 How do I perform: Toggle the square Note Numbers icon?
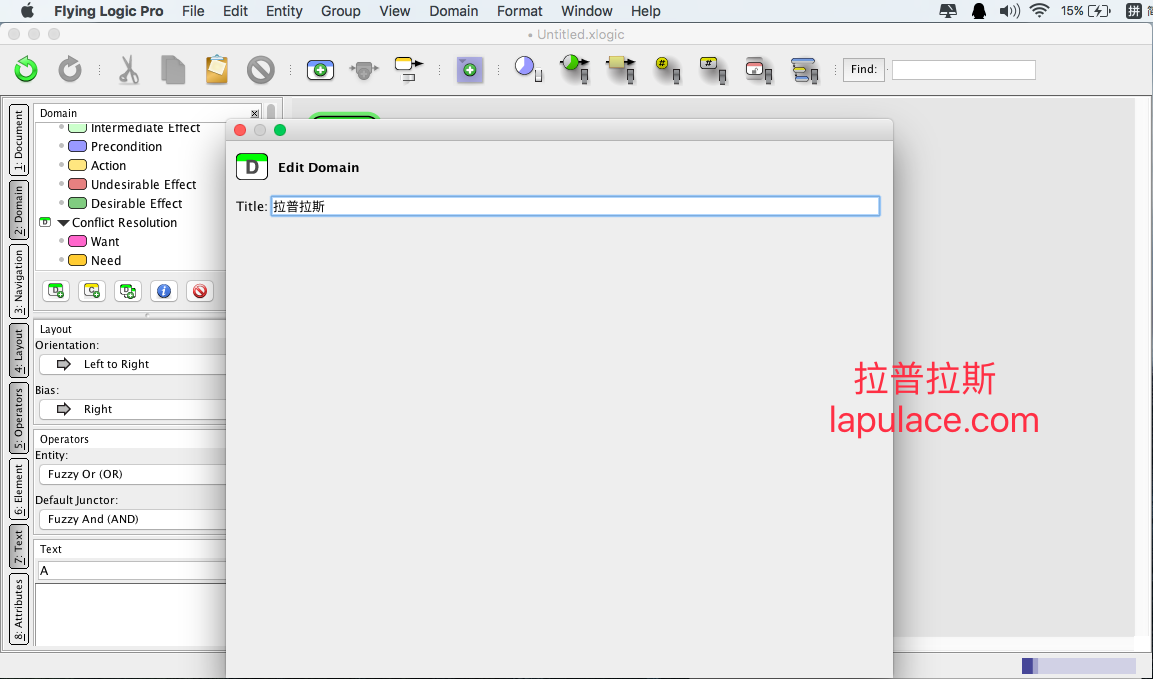pos(713,69)
